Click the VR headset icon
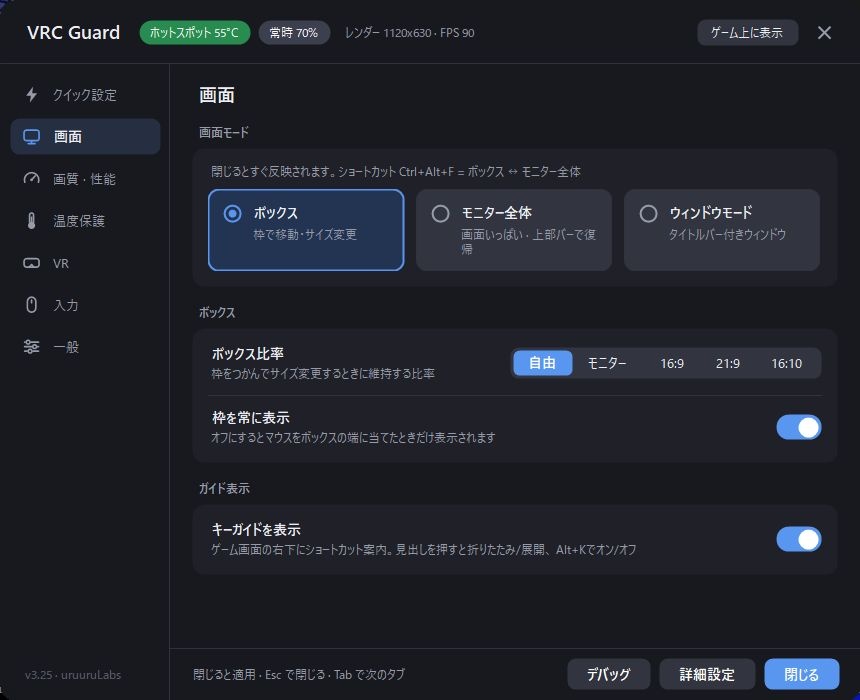The height and width of the screenshot is (700, 860). pyautogui.click(x=31, y=263)
